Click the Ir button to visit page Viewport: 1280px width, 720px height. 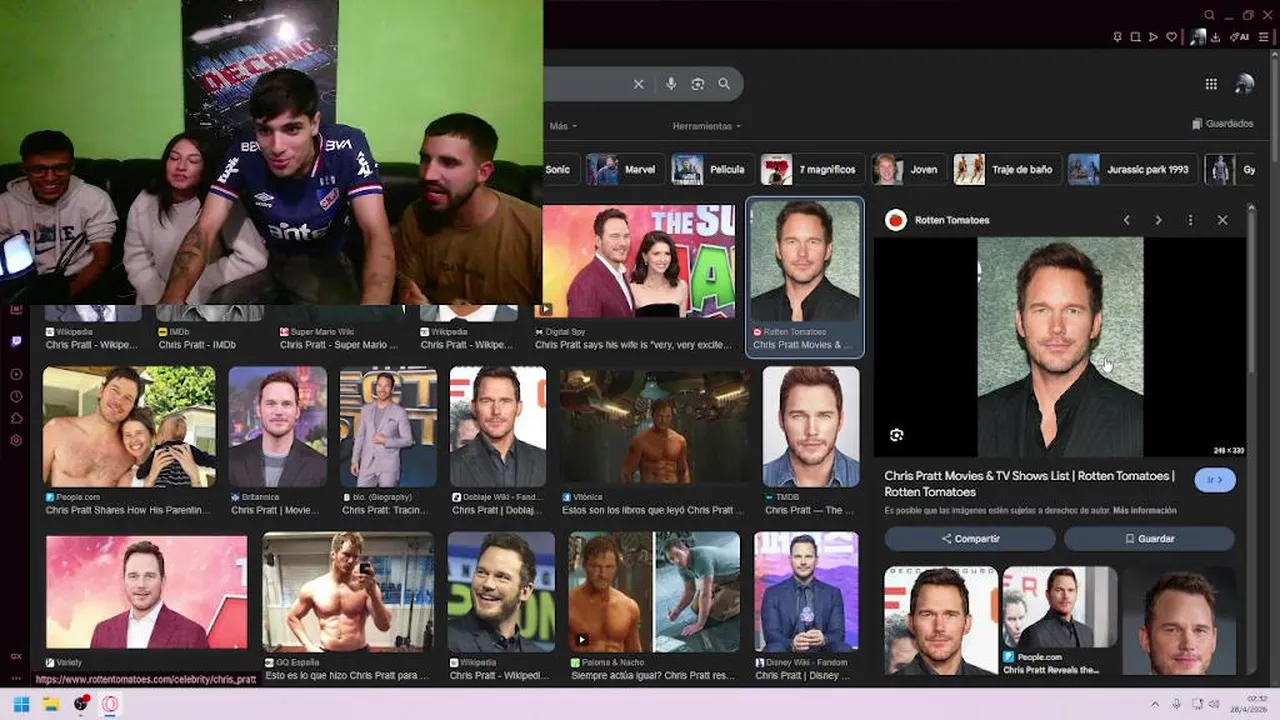[x=1215, y=480]
